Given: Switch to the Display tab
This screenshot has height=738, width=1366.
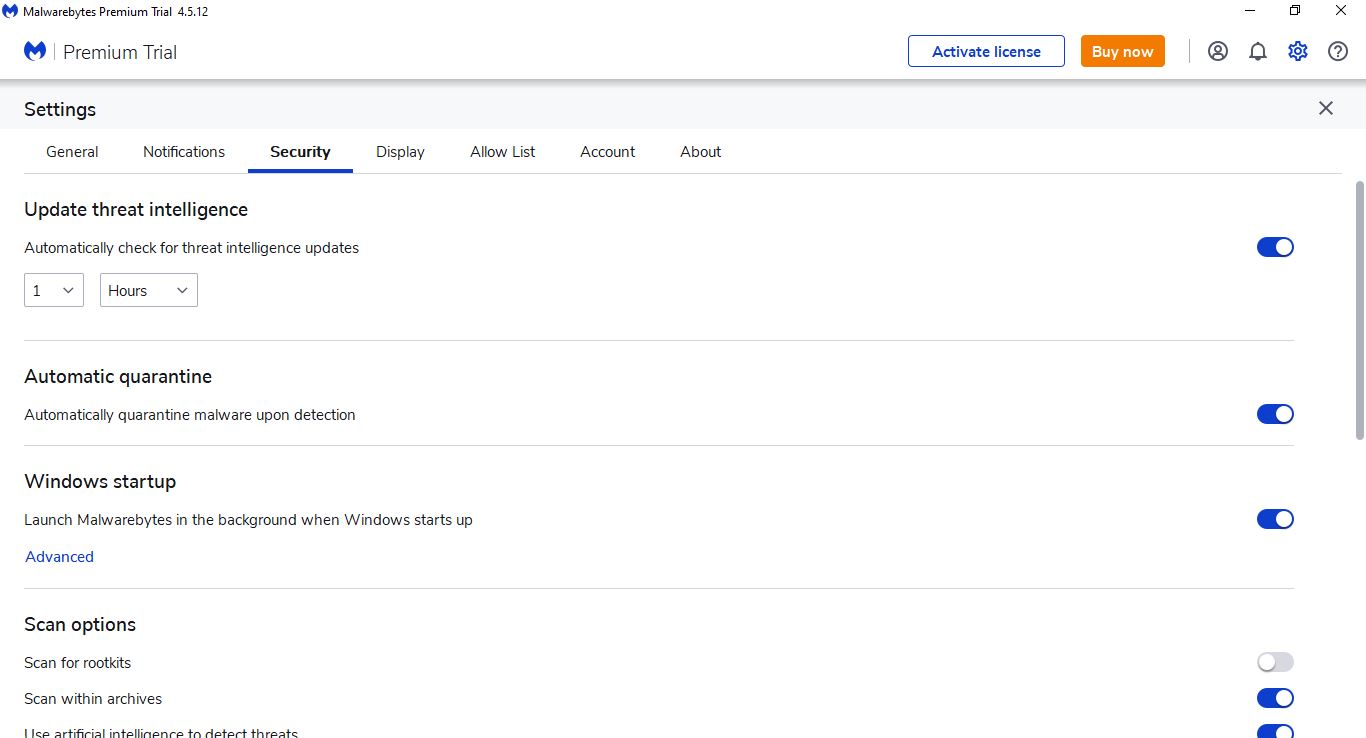Looking at the screenshot, I should (400, 152).
